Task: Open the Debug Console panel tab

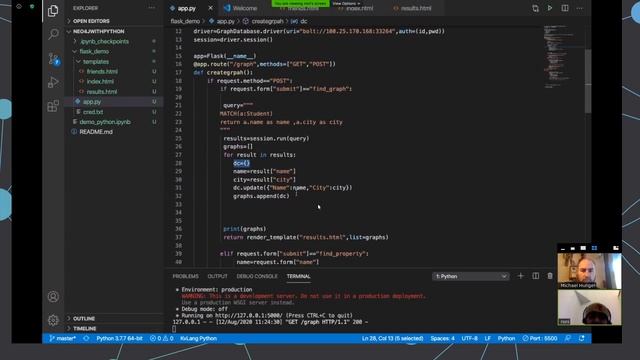Action: pos(257,276)
